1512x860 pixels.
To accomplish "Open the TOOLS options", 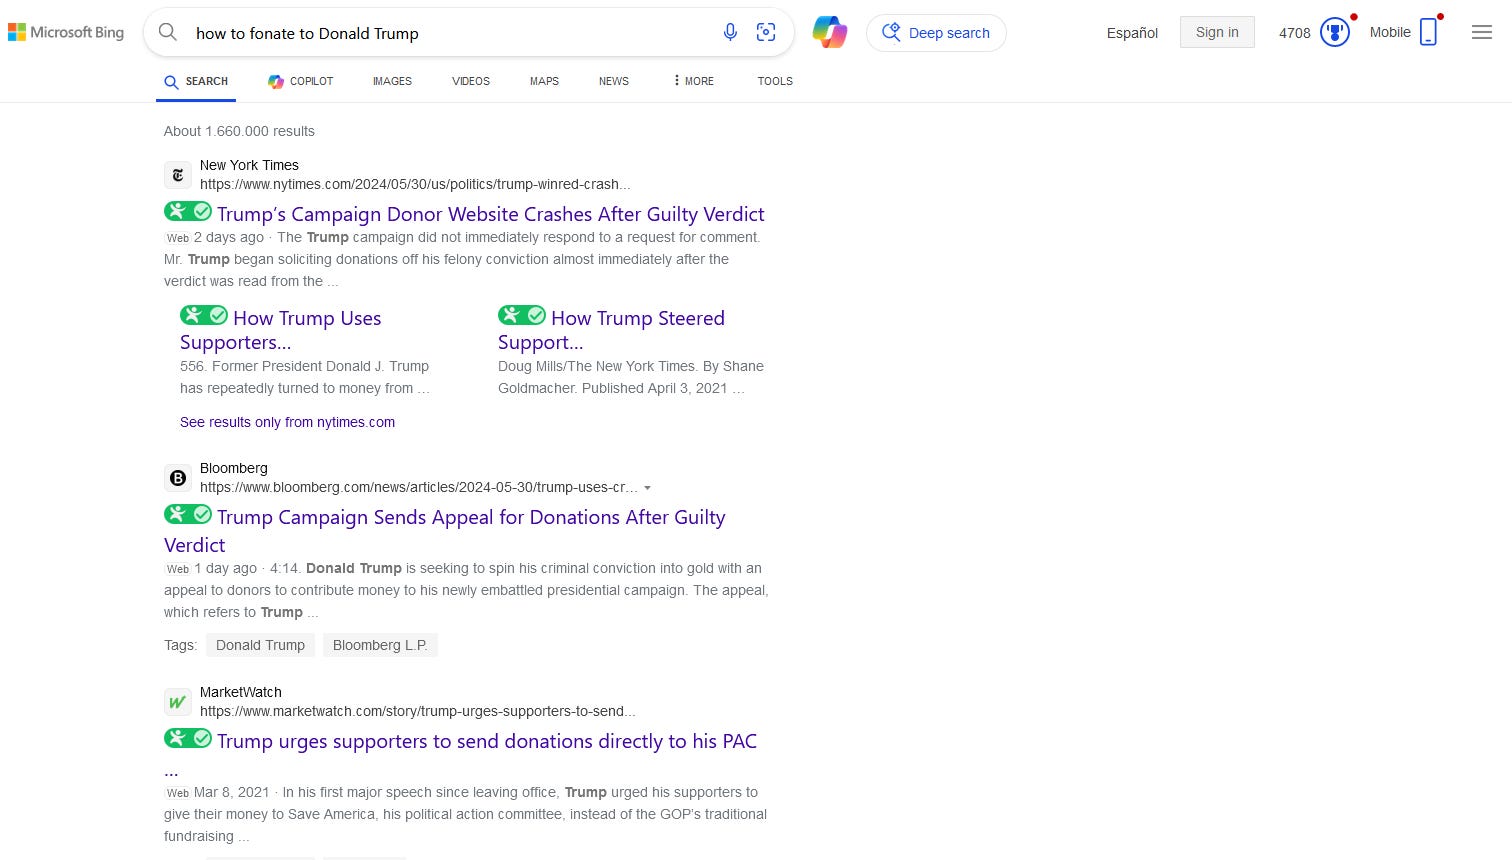I will coord(775,81).
